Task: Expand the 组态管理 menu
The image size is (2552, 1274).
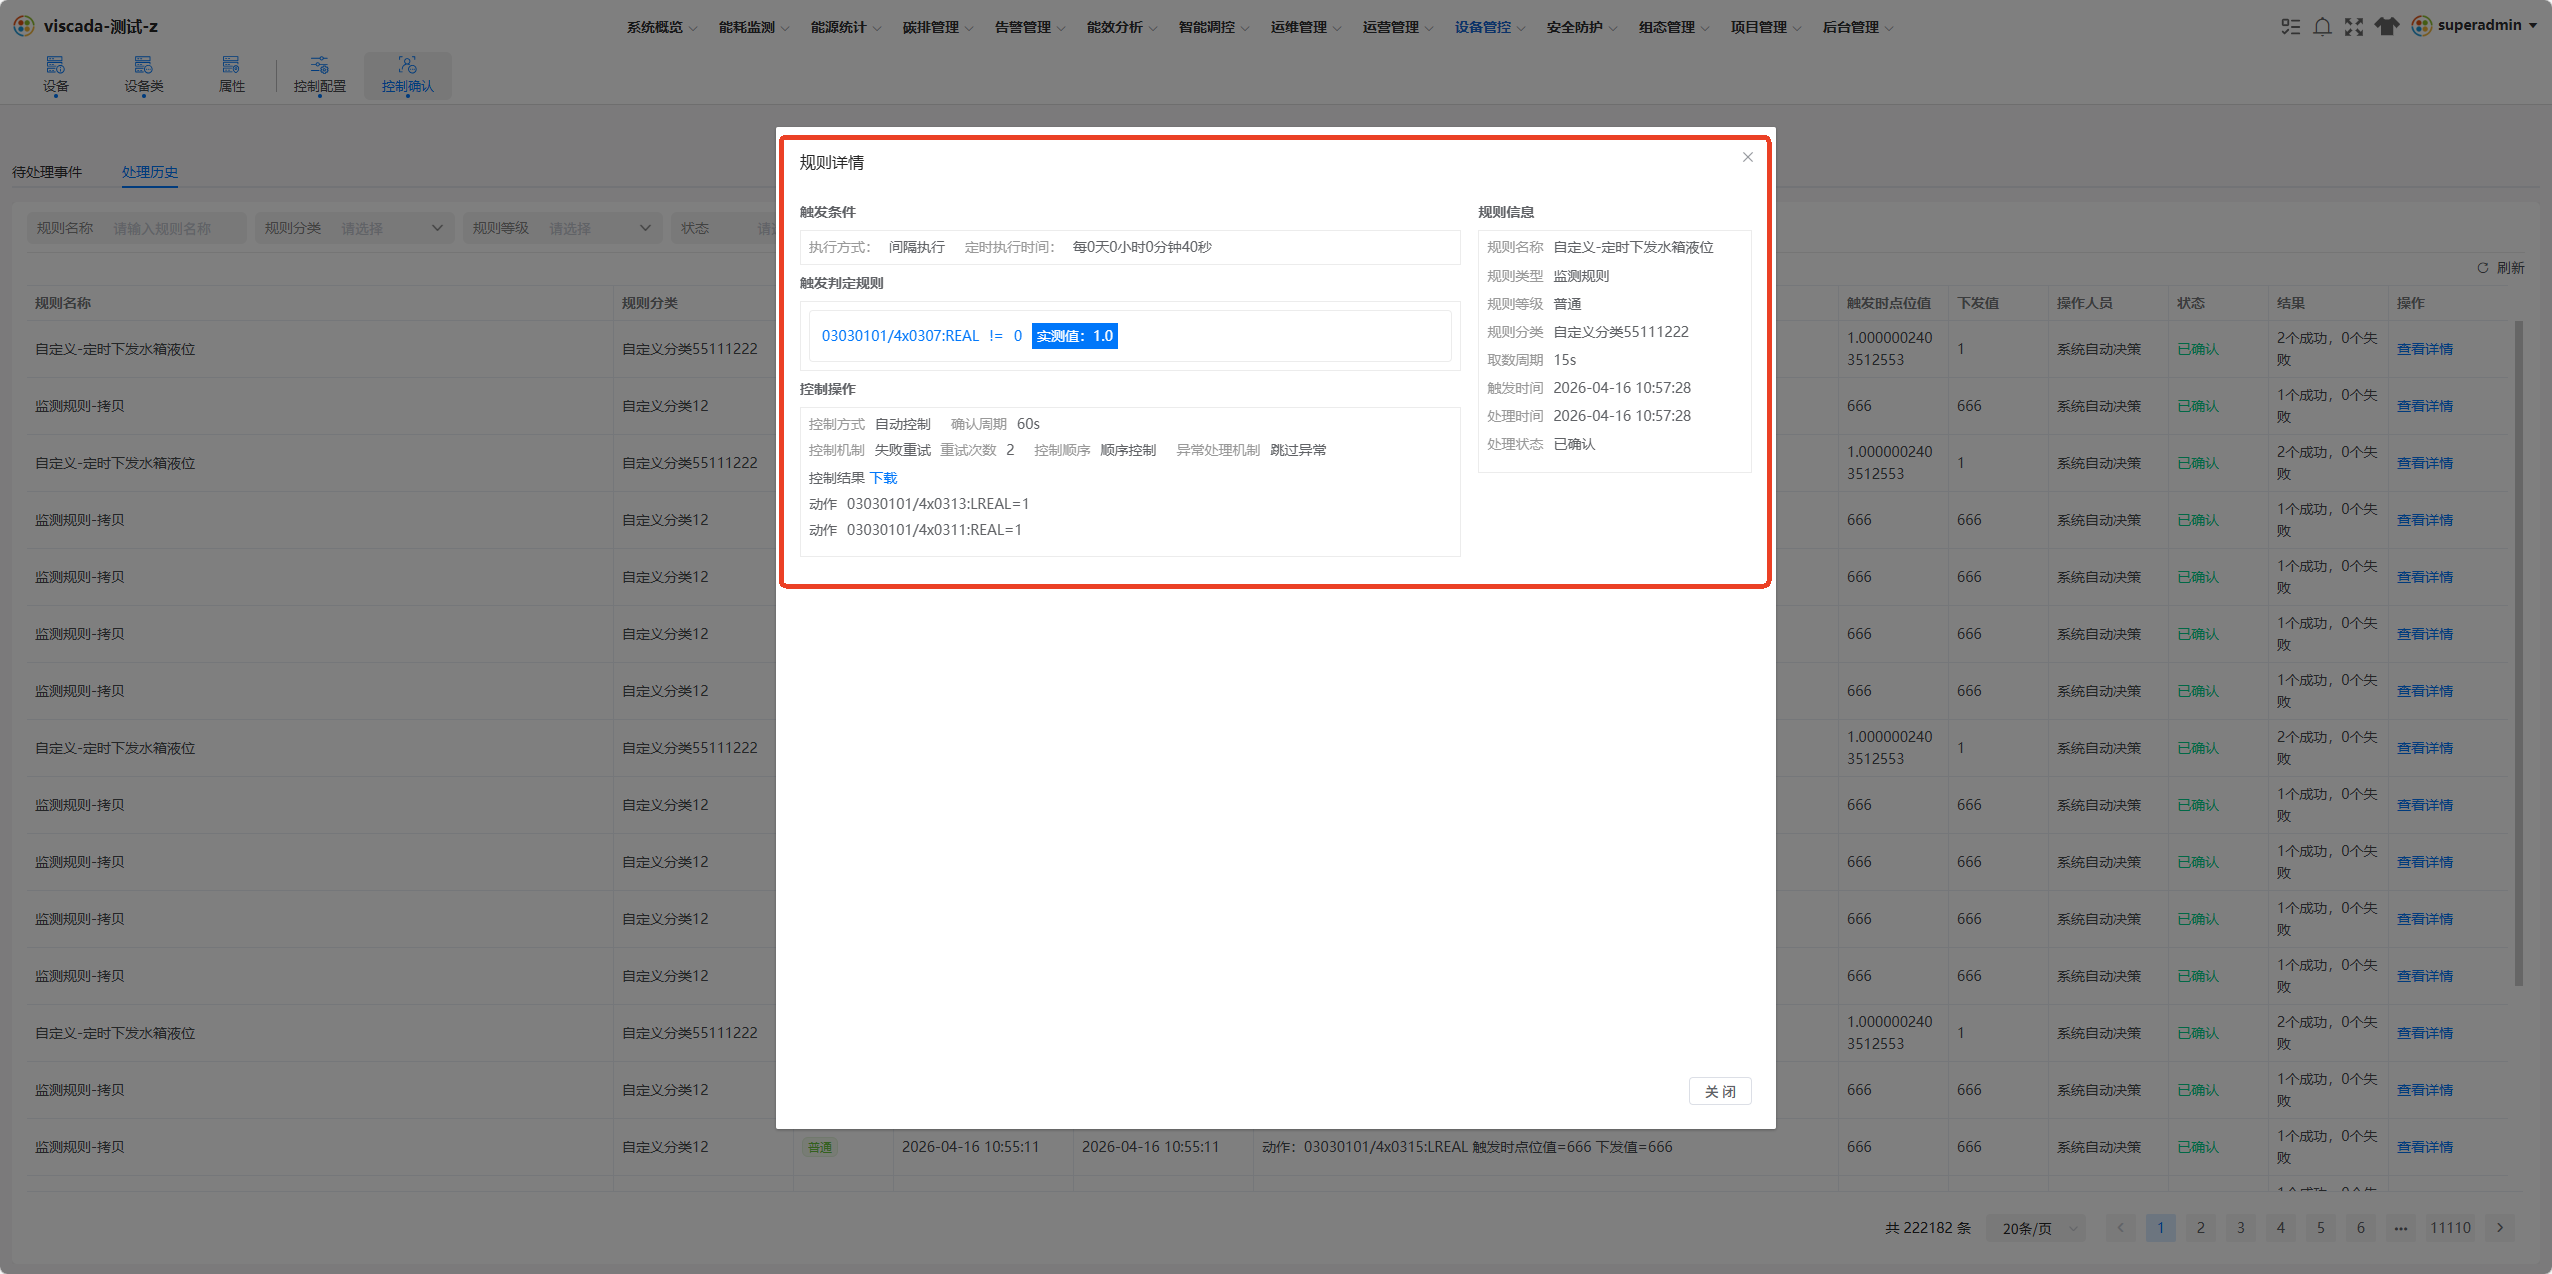Action: tap(1674, 27)
